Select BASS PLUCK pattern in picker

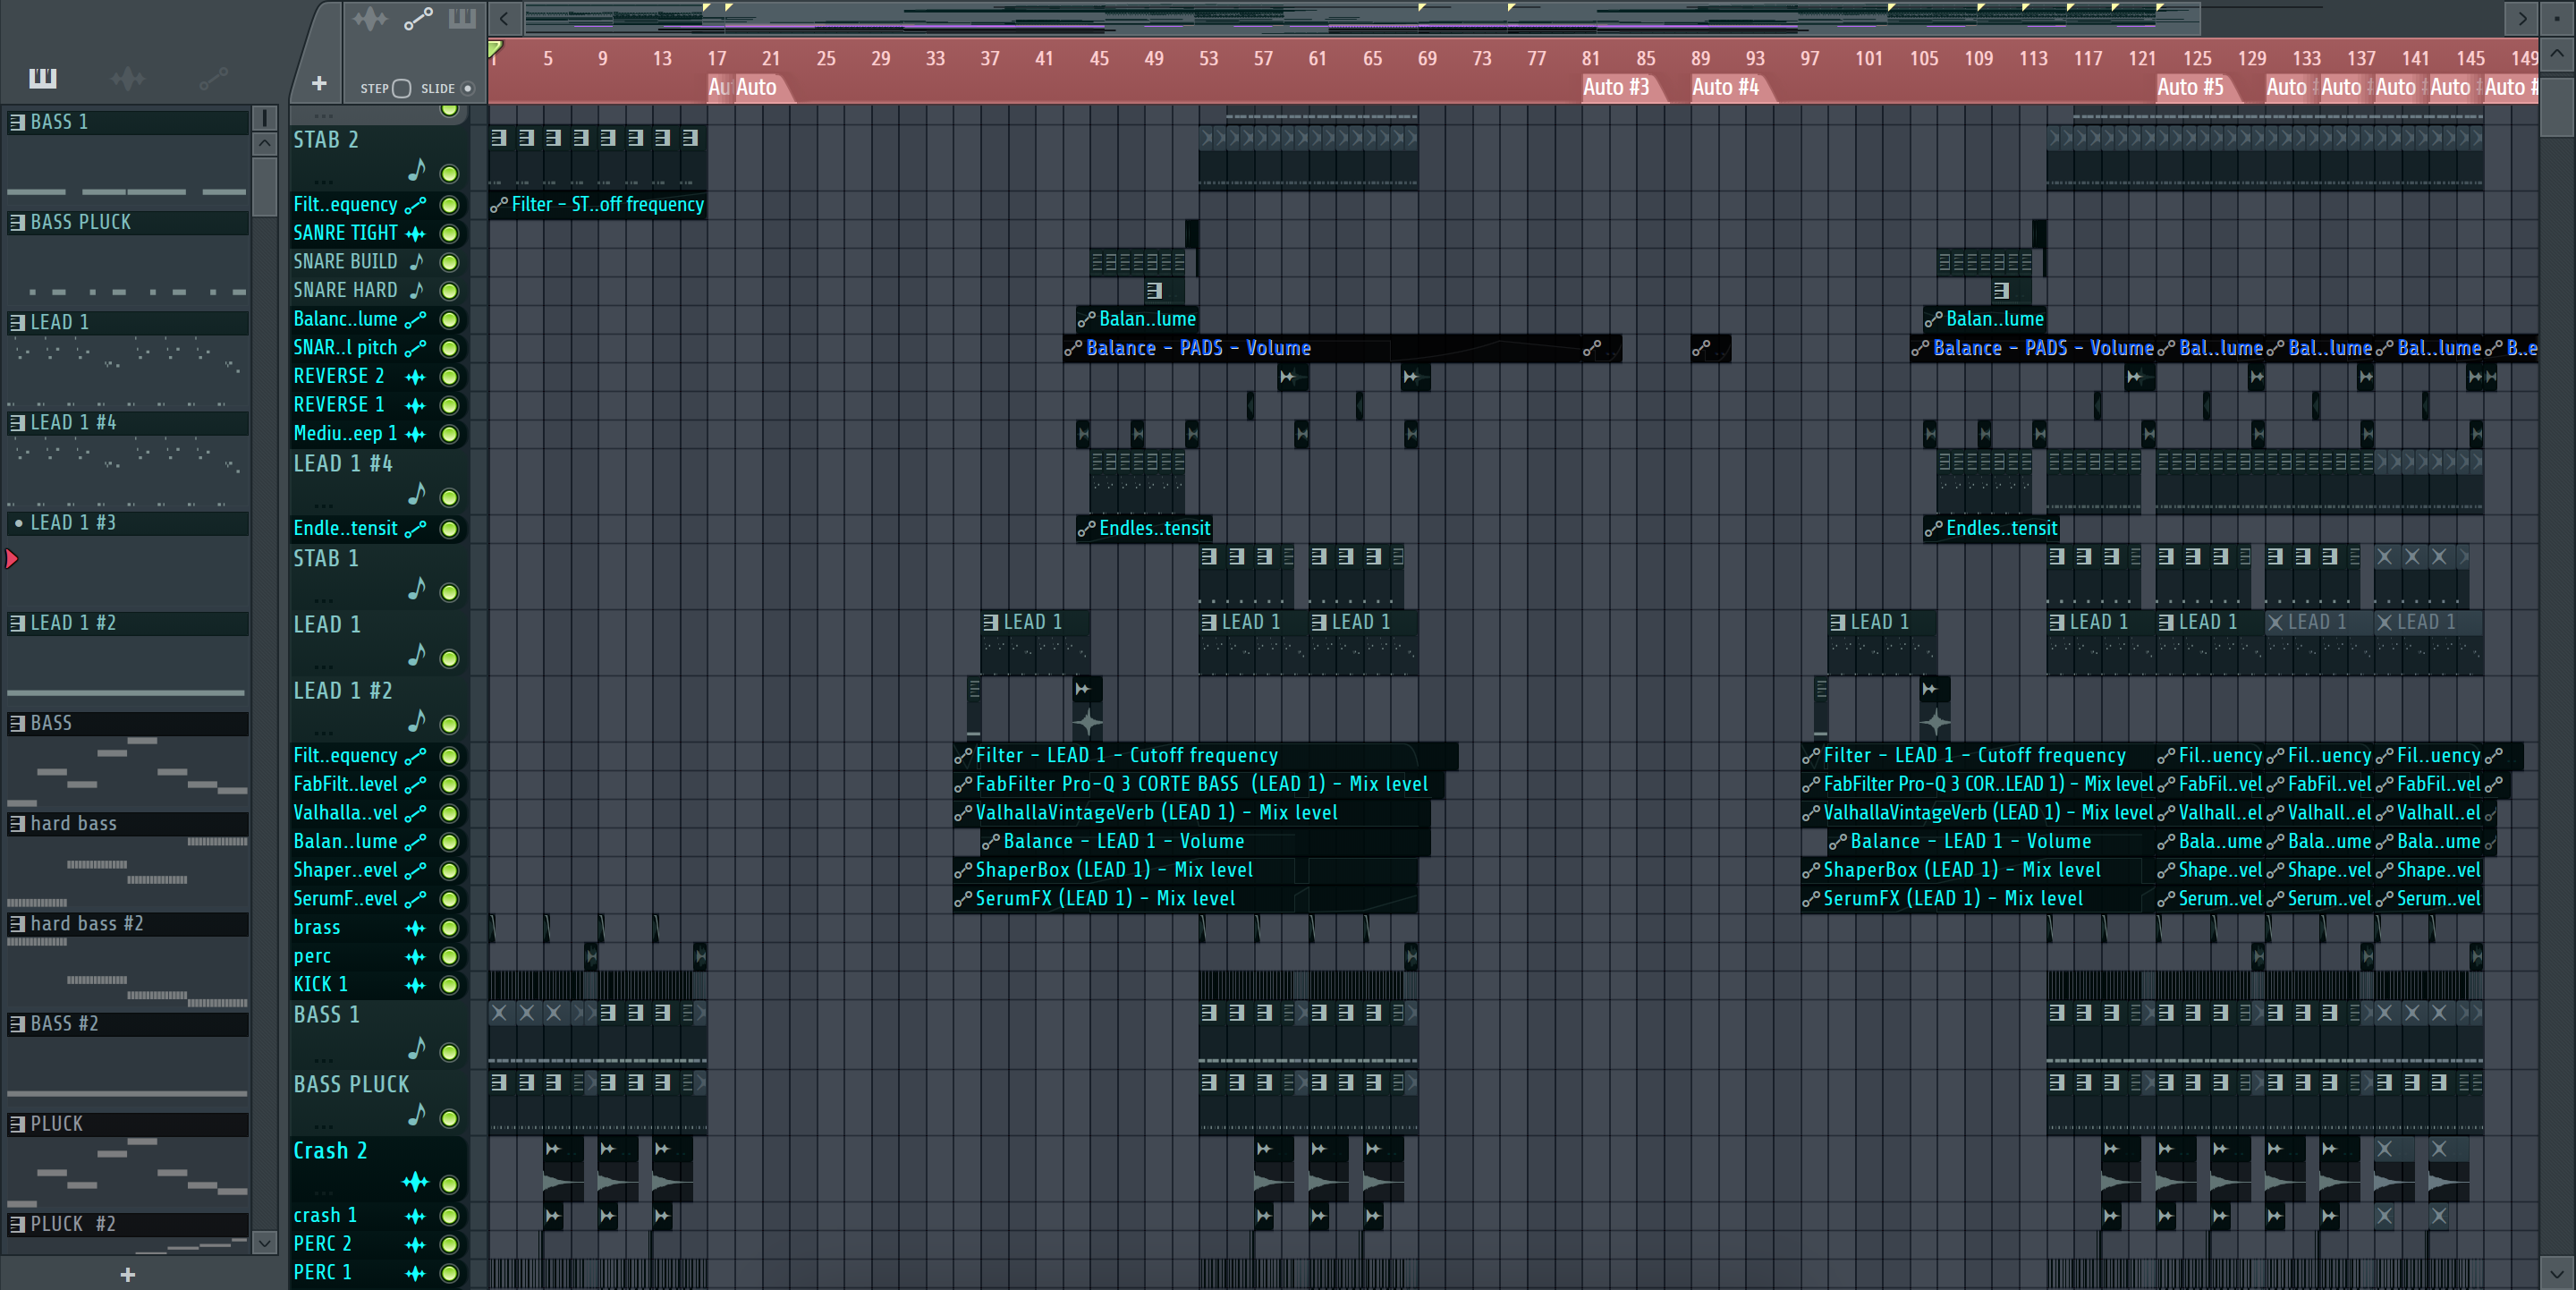[x=128, y=222]
